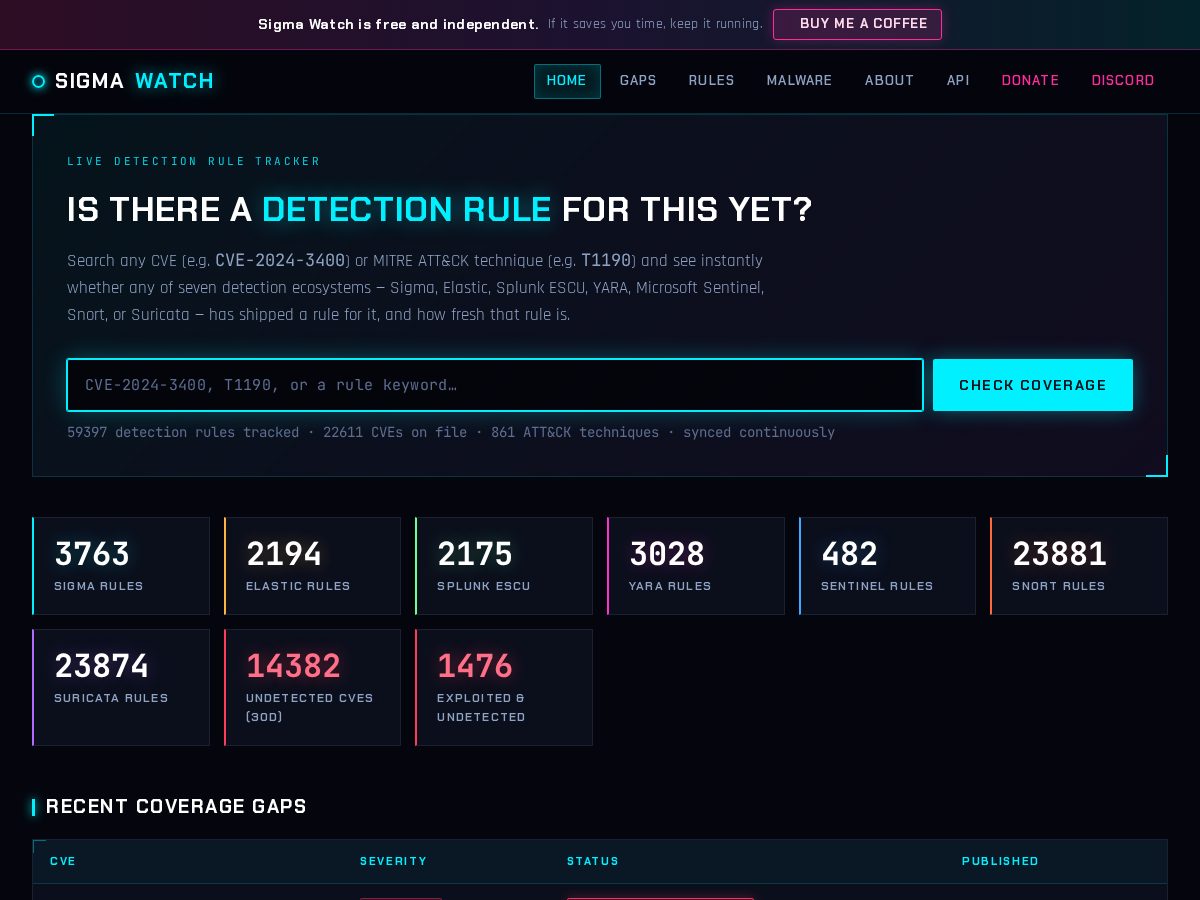Open the 1476 Exploited & Undetected card

pos(504,687)
